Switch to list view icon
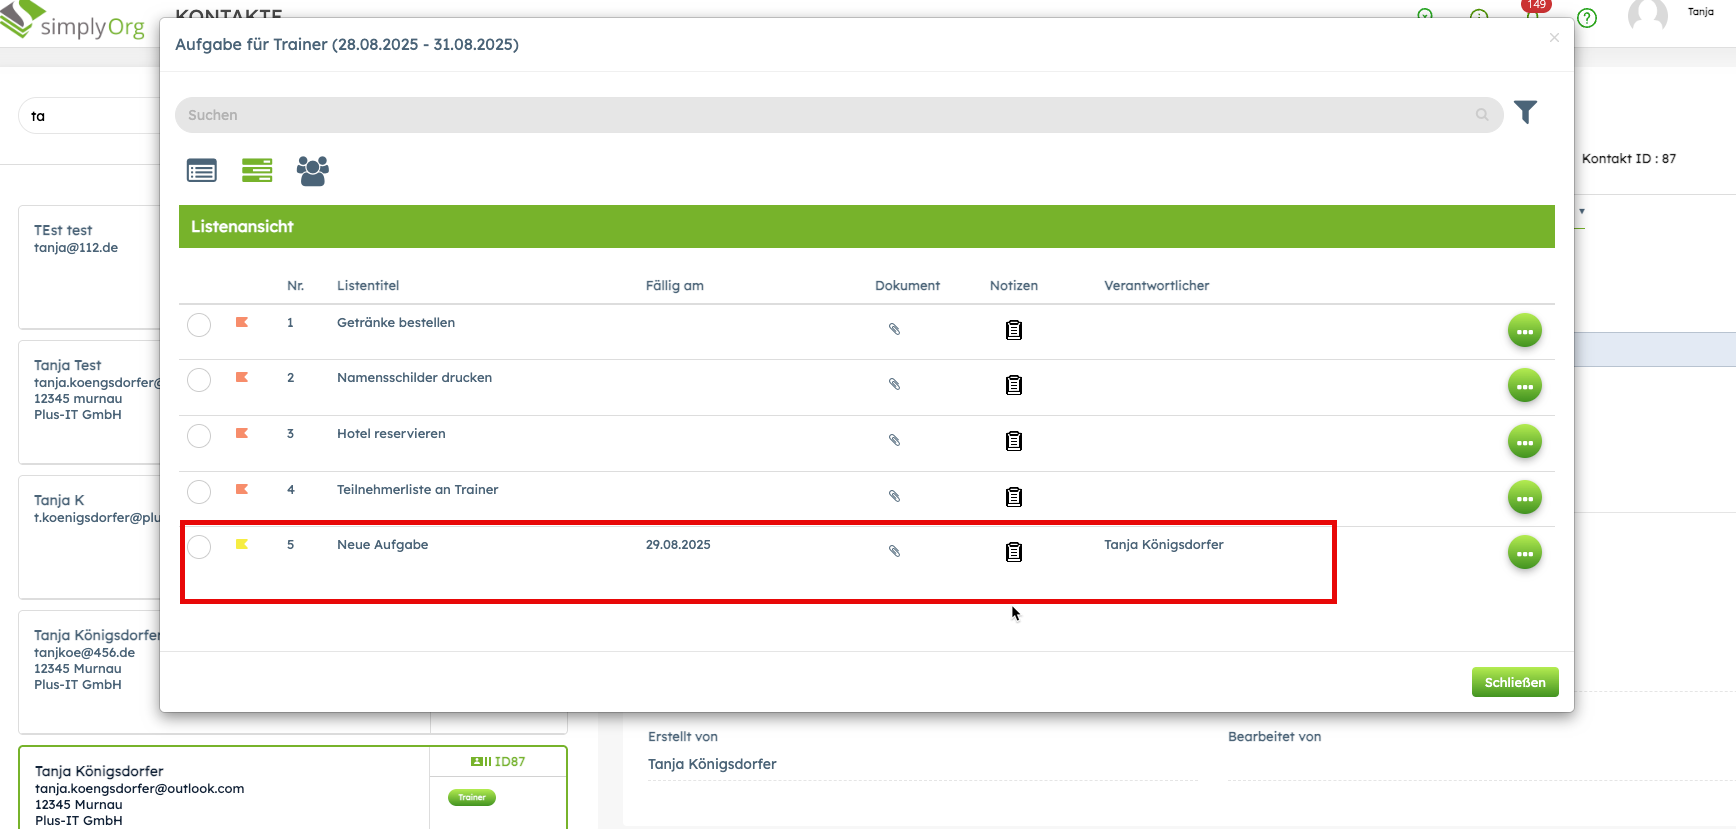This screenshot has height=829, width=1736. coord(201,171)
